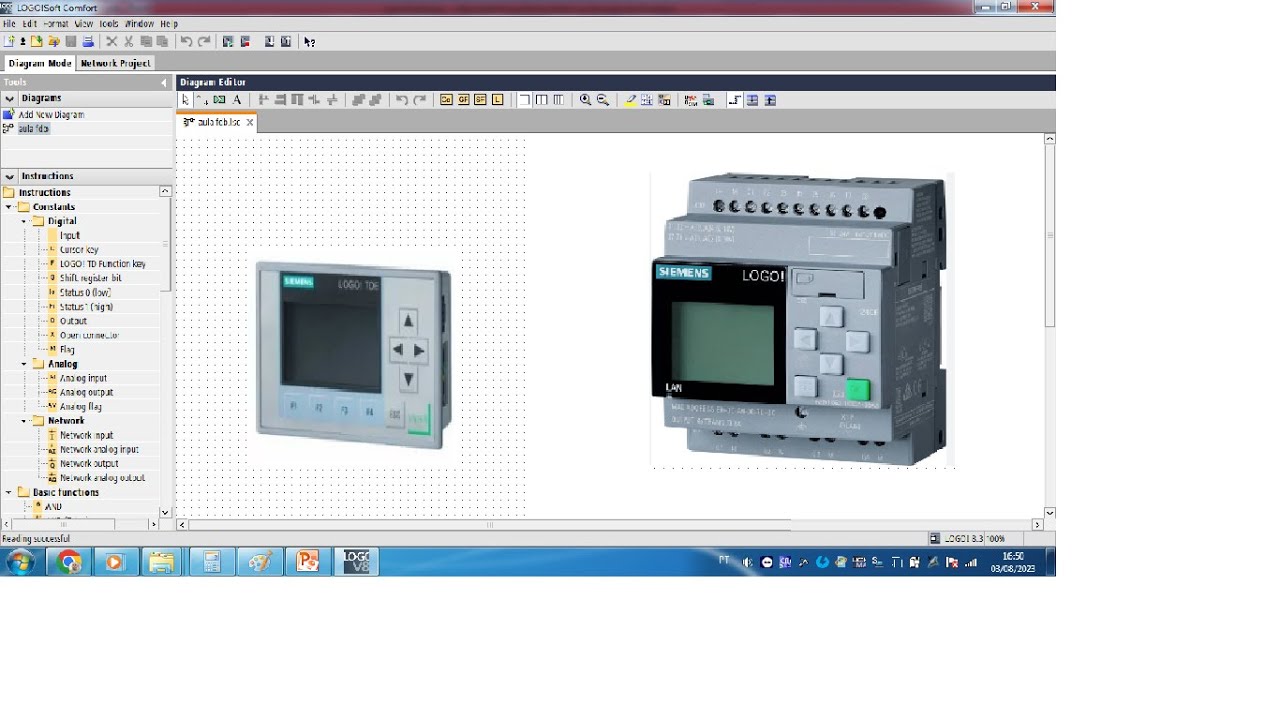This screenshot has width=1280, height=720.
Task: Collapse the Instructions section chevron
Action: pos(9,176)
